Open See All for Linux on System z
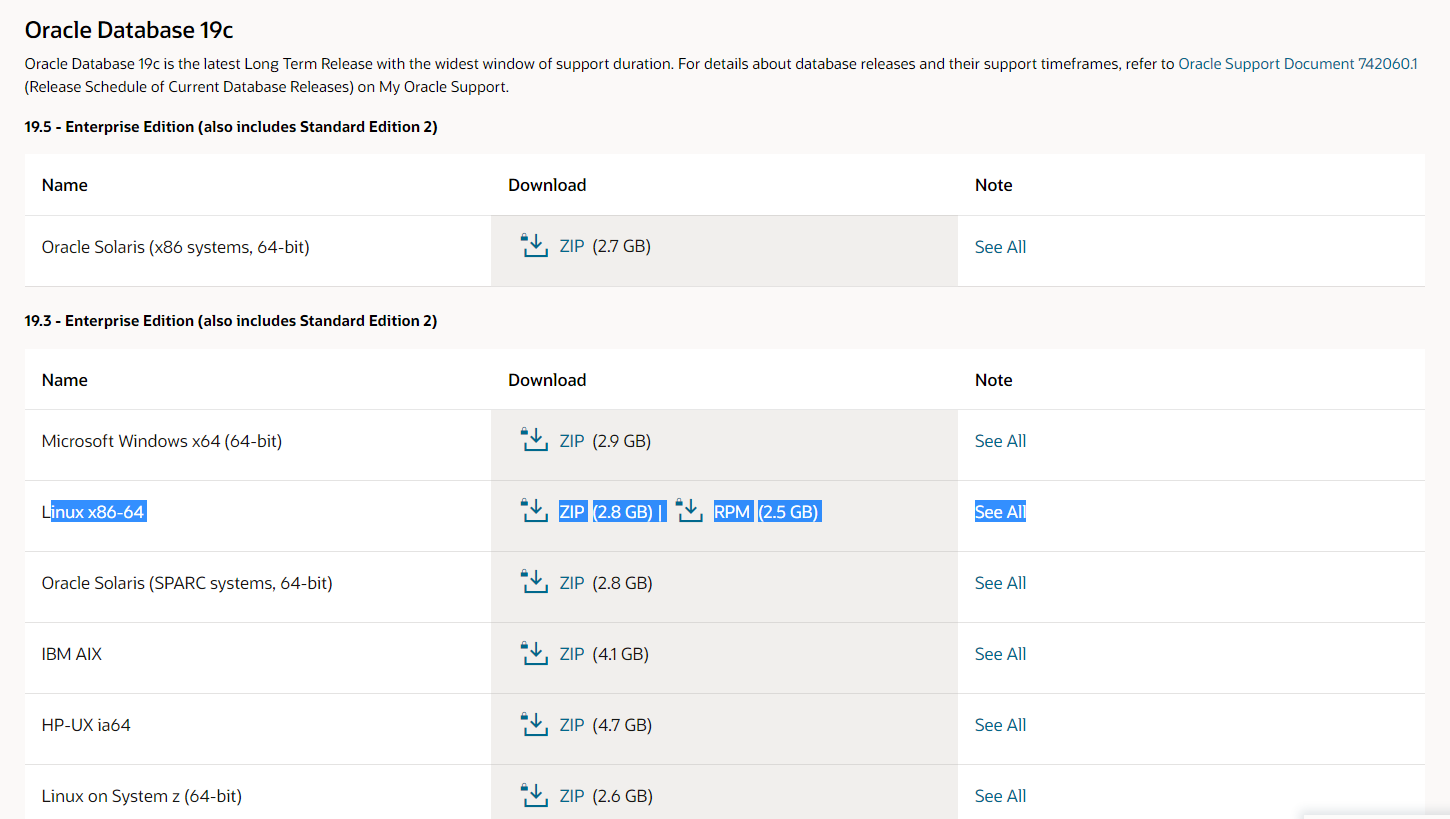This screenshot has height=819, width=1450. tap(1000, 795)
